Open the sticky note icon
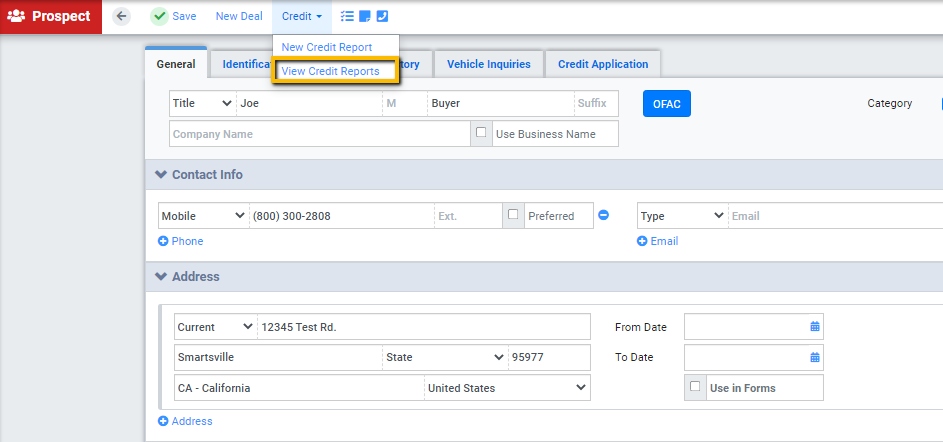943x442 pixels. (364, 16)
